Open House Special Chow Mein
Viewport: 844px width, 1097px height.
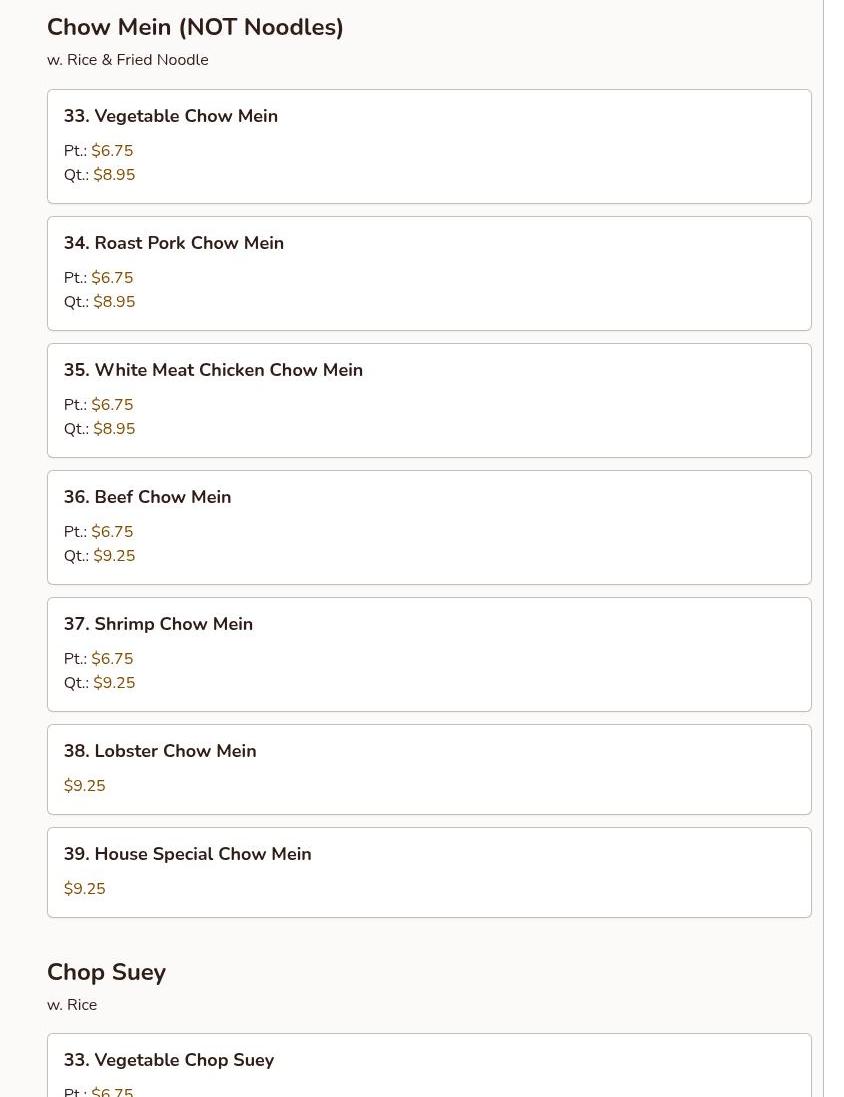(187, 854)
